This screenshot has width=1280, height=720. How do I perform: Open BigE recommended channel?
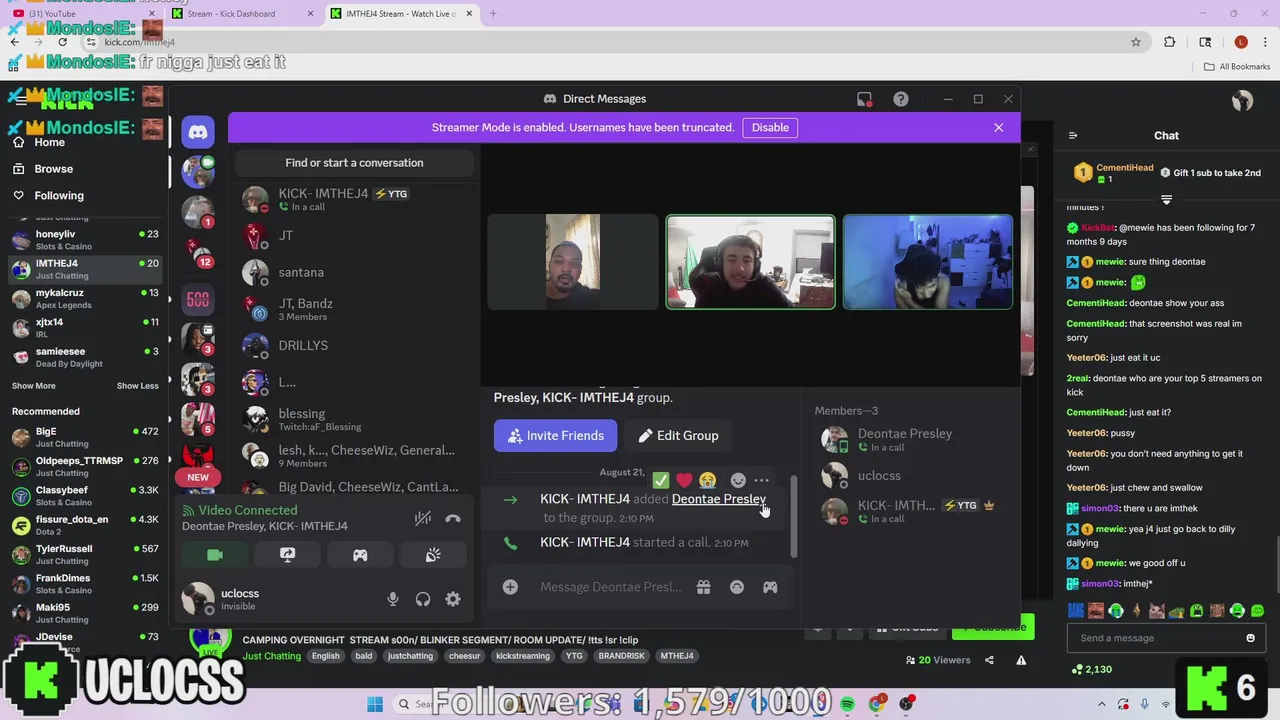(x=85, y=437)
